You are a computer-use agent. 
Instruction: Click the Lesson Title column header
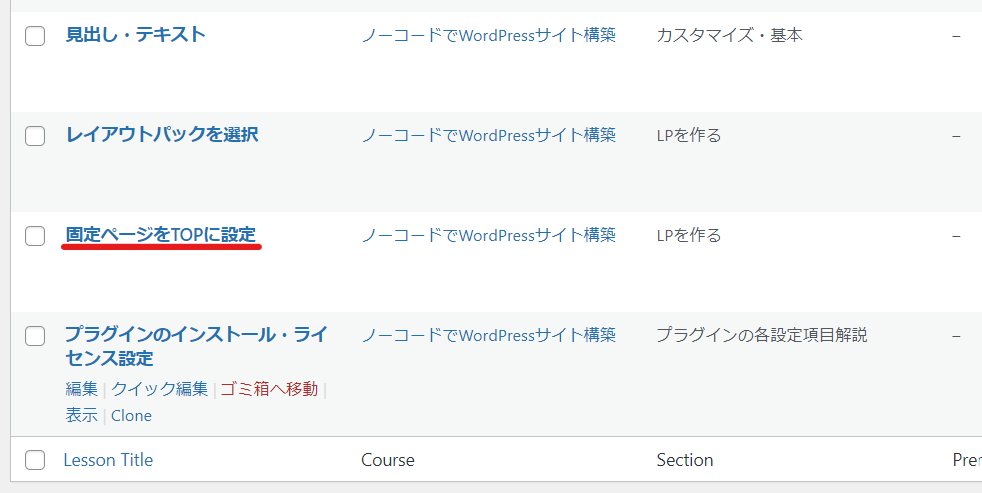[x=108, y=460]
